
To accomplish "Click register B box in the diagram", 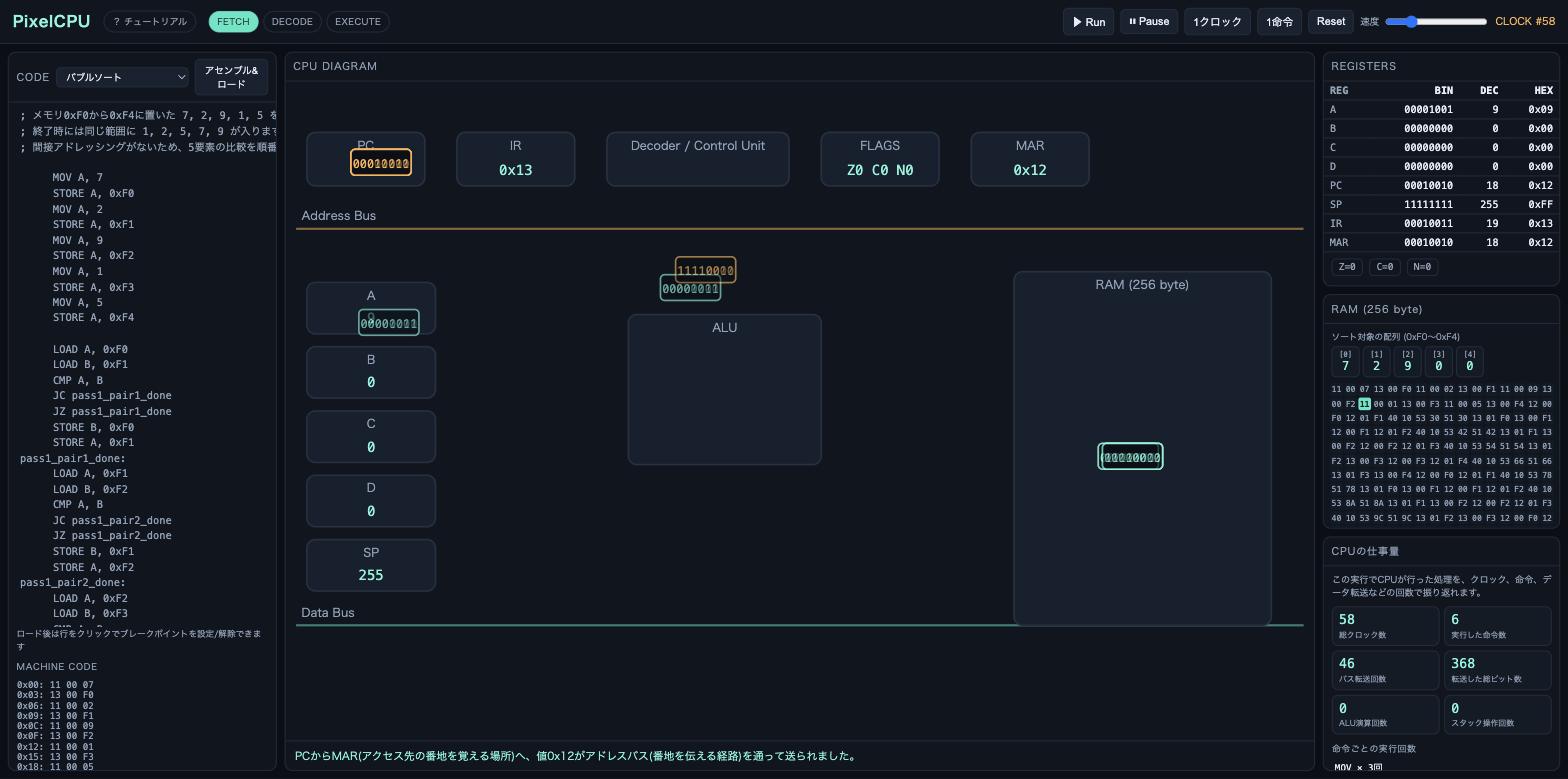I will [x=371, y=372].
